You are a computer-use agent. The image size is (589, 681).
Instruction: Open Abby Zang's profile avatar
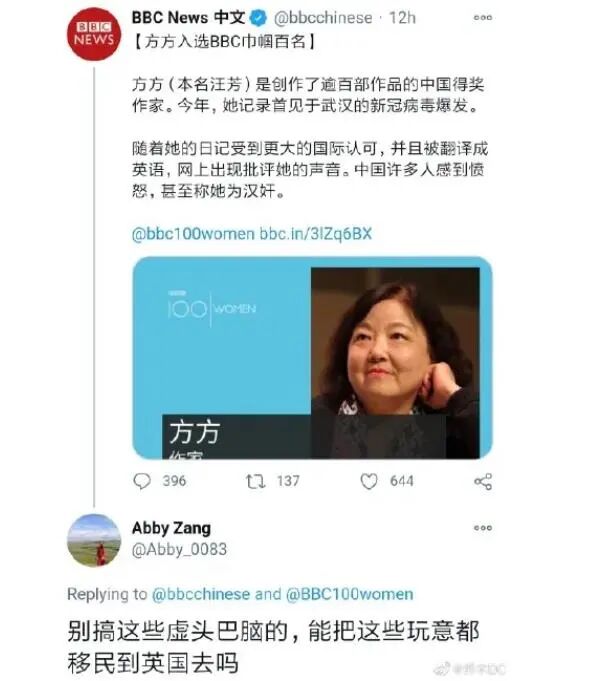click(94, 540)
